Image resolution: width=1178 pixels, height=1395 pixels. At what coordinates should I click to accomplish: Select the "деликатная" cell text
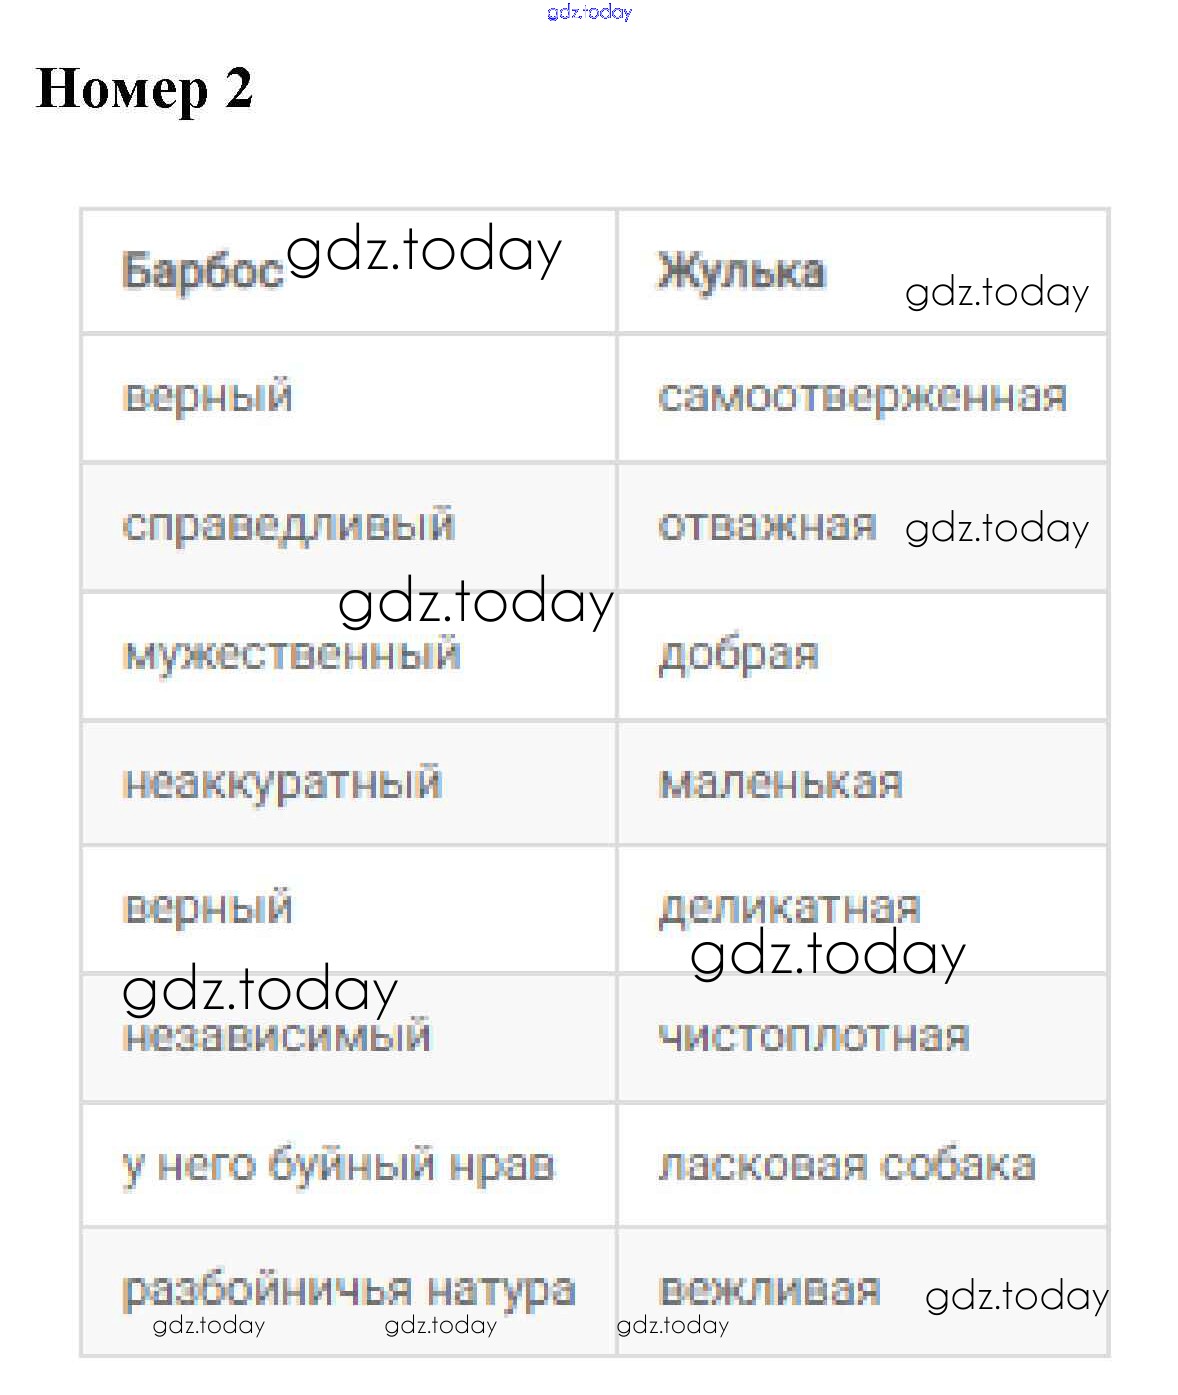[x=789, y=908]
